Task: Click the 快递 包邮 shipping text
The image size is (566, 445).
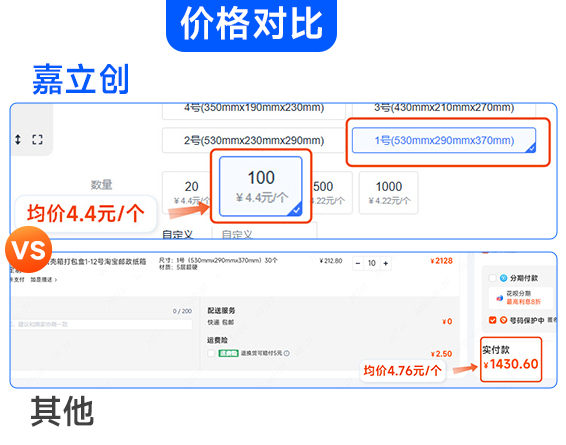Action: [x=221, y=322]
